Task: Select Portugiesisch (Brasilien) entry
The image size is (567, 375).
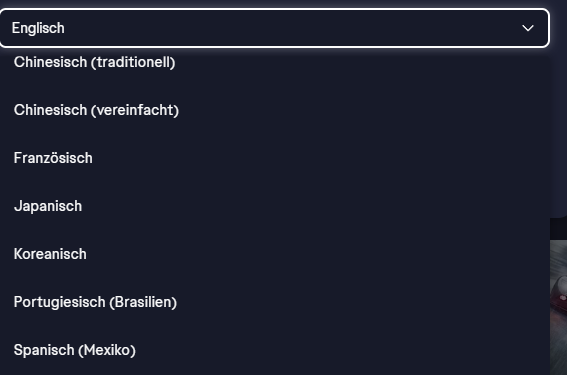Action: [275, 302]
